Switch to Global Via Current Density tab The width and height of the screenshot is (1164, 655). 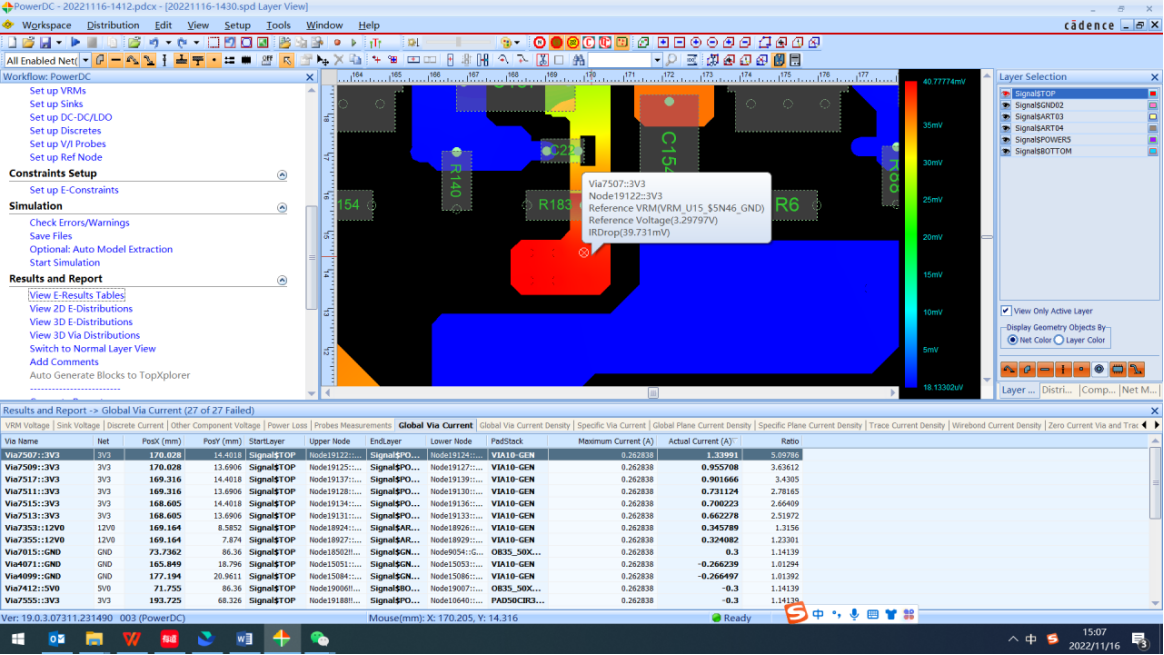(x=524, y=426)
